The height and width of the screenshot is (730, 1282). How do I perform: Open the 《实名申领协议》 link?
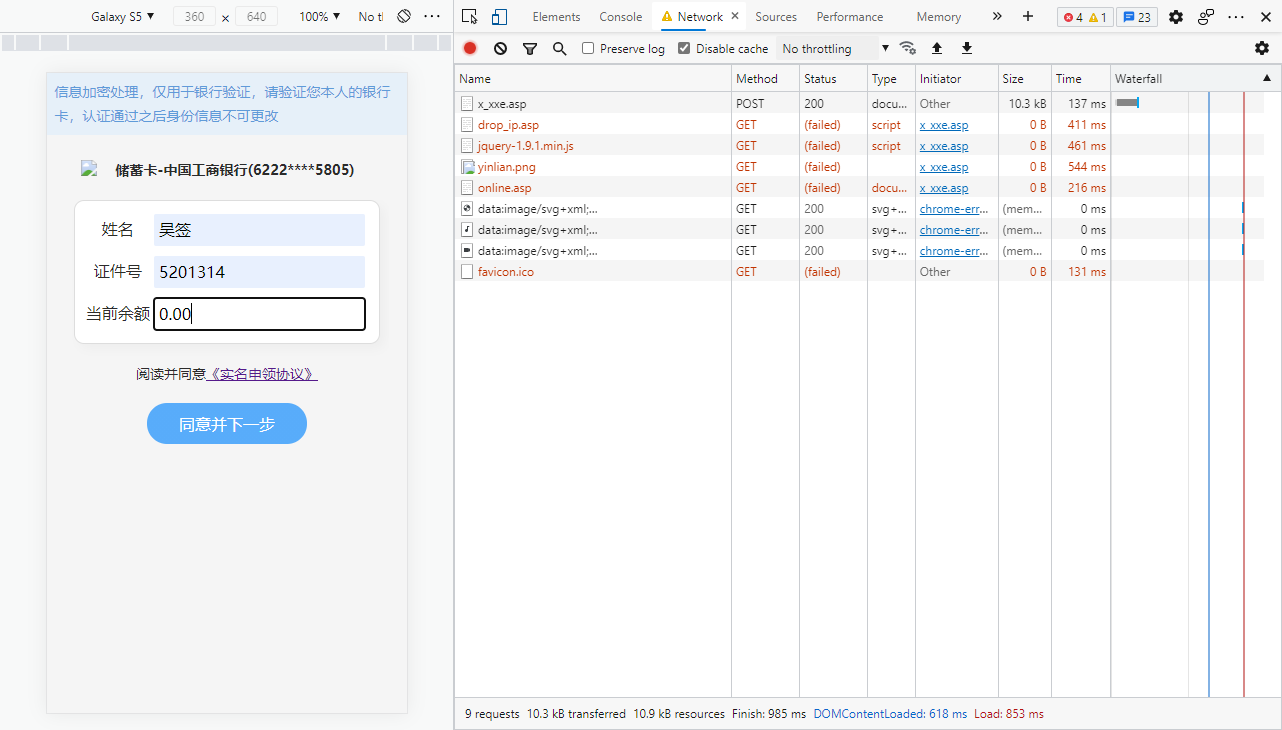pos(262,374)
